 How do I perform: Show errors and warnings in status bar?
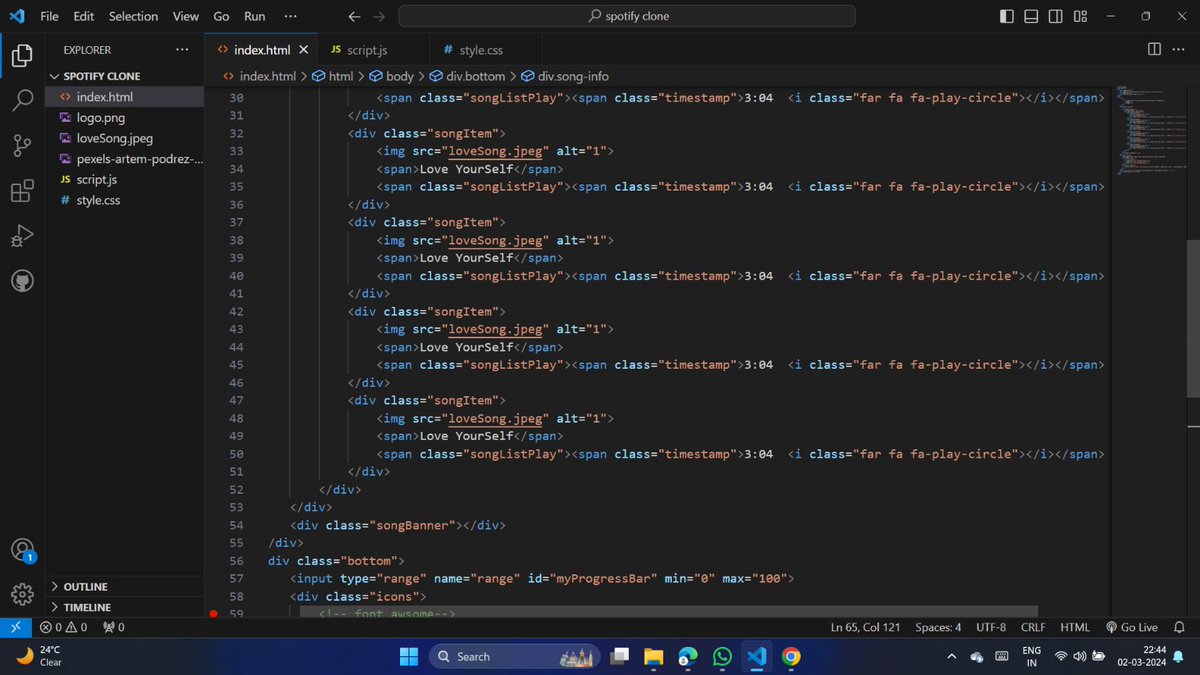click(63, 627)
